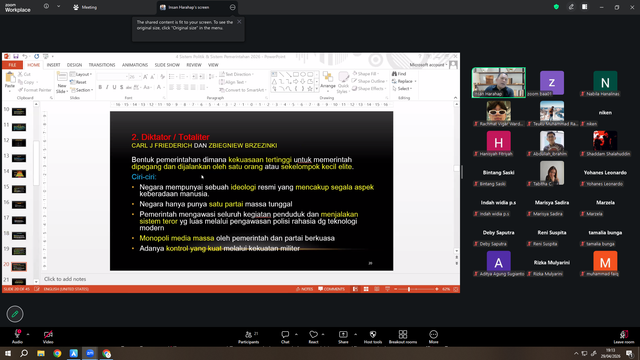Open the Replace dropdown

(x=404, y=81)
